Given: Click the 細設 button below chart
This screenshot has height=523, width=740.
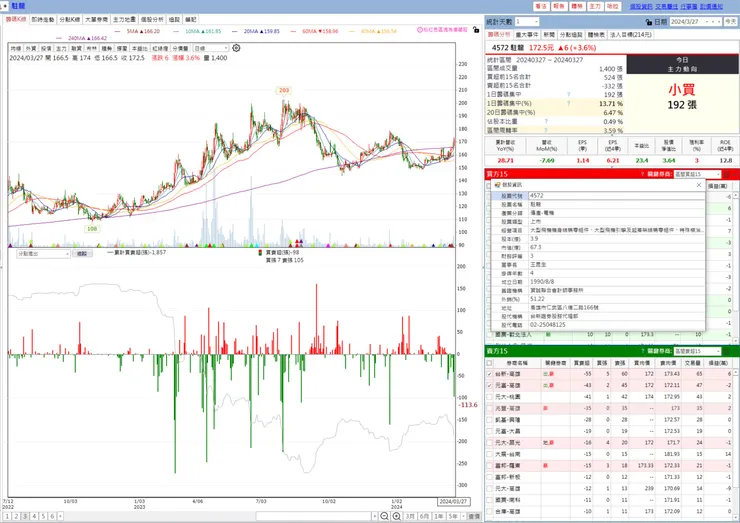Looking at the screenshot, I should 82,254.
